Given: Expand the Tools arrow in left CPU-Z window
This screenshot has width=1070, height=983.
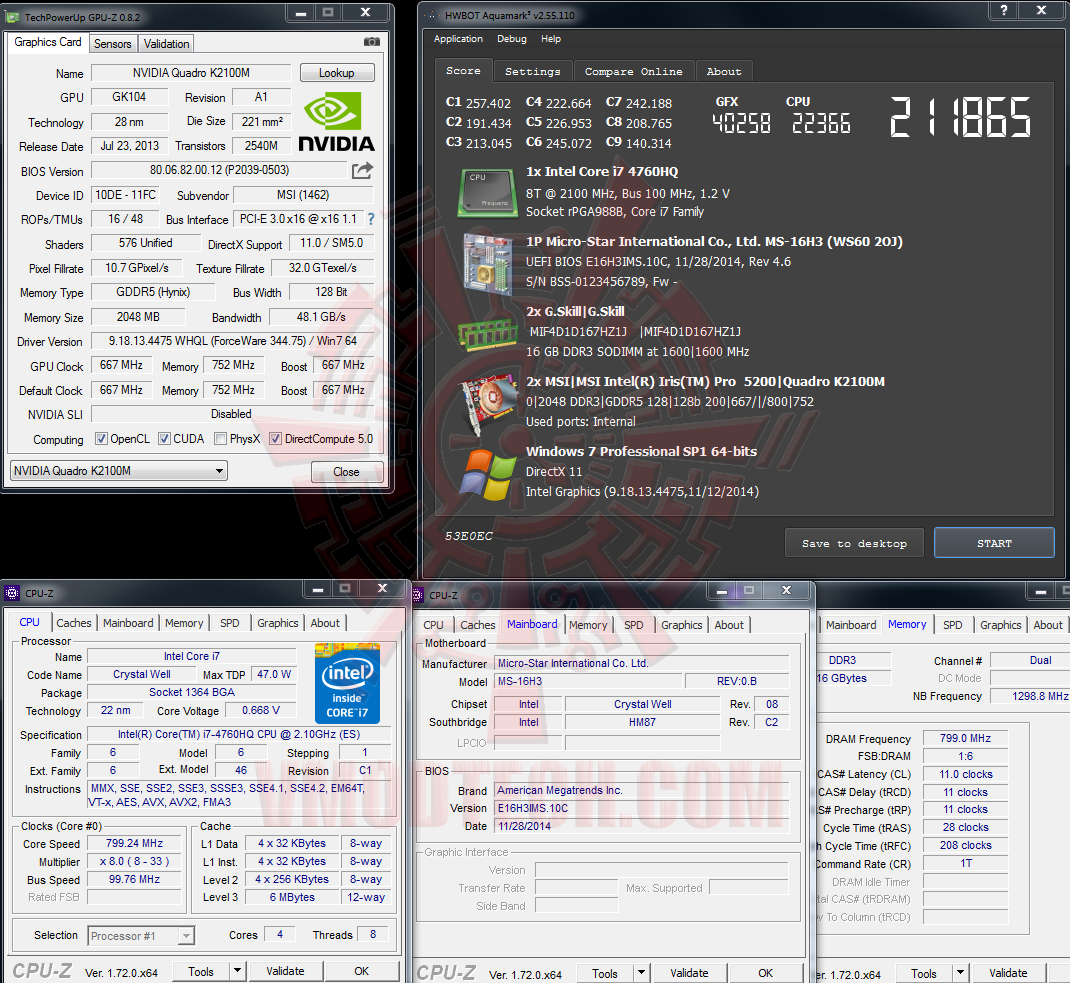Looking at the screenshot, I should coord(237,971).
